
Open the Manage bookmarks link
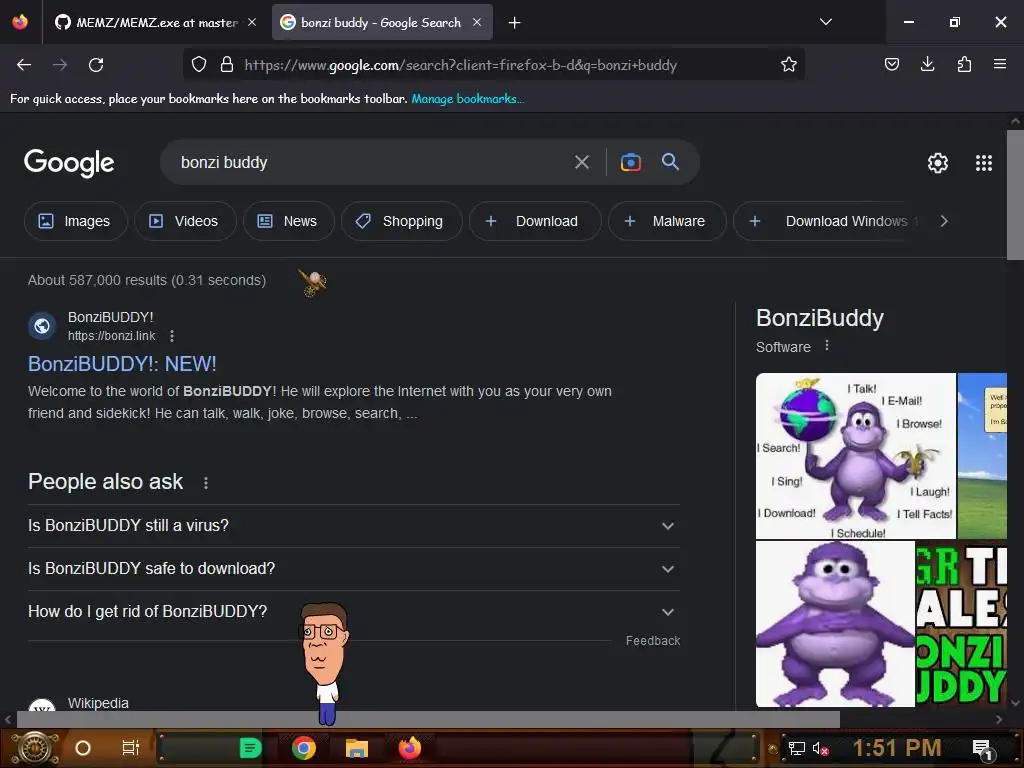tap(468, 99)
